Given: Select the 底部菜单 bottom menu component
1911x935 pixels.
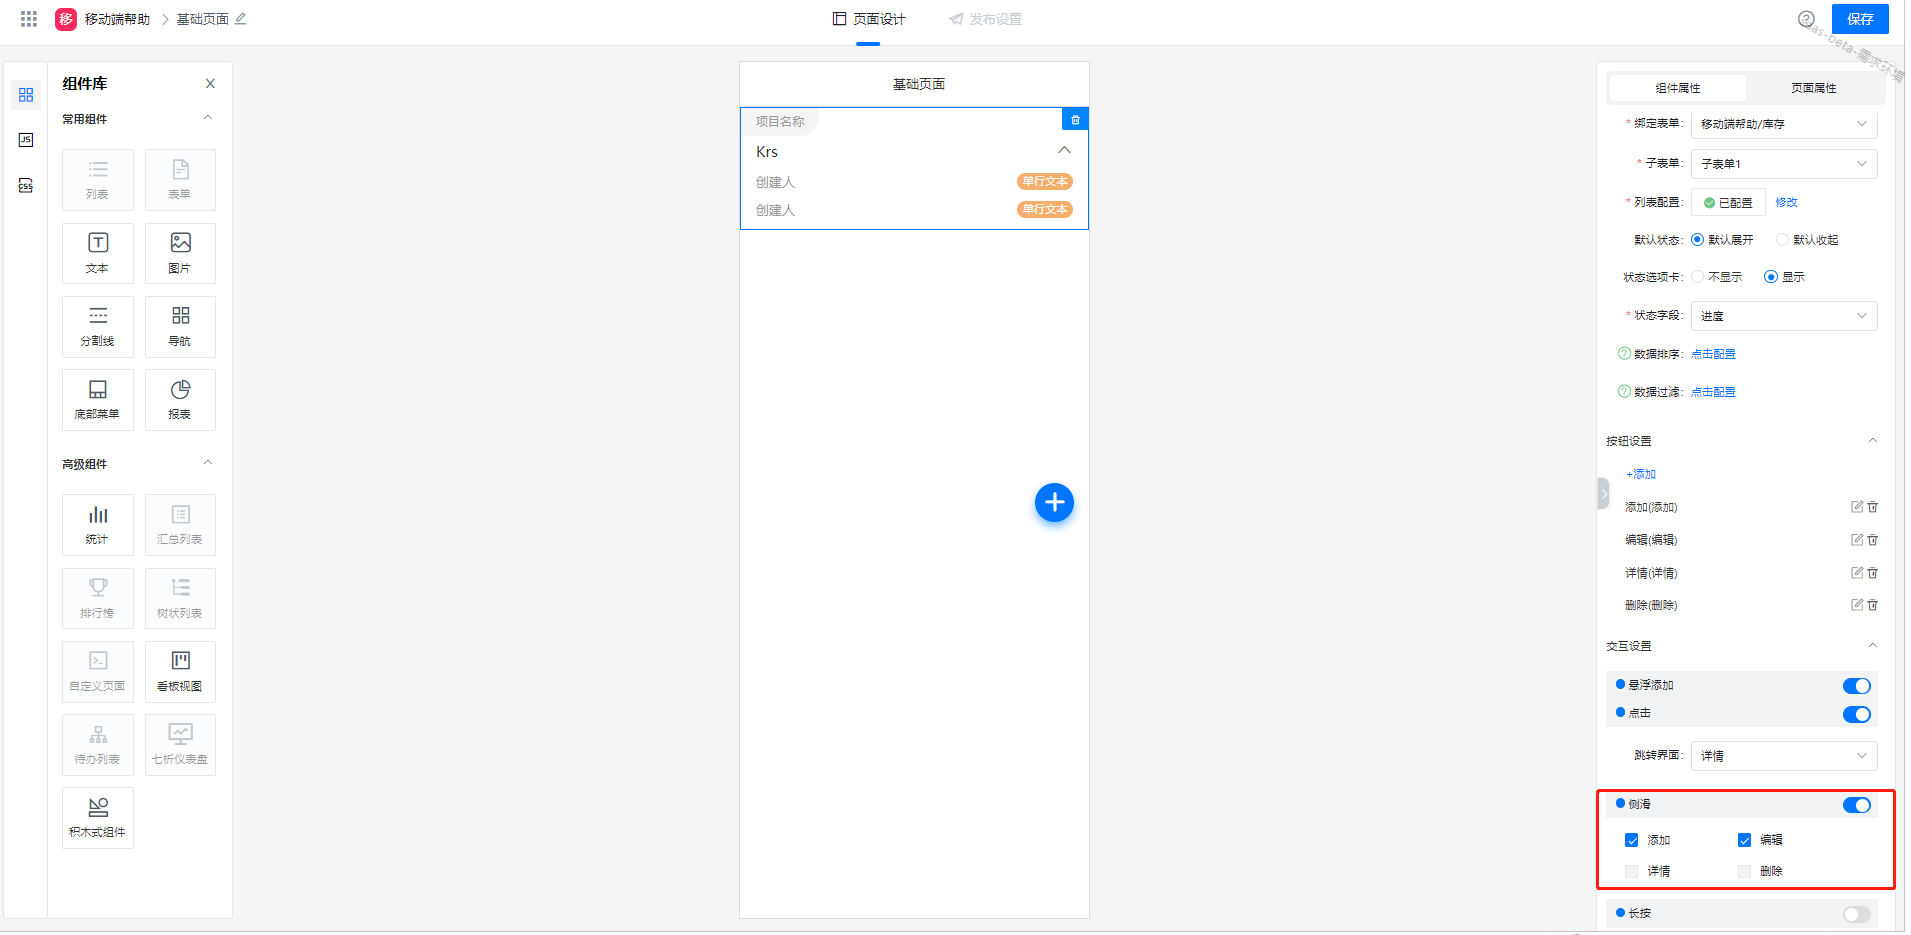Looking at the screenshot, I should [x=98, y=400].
